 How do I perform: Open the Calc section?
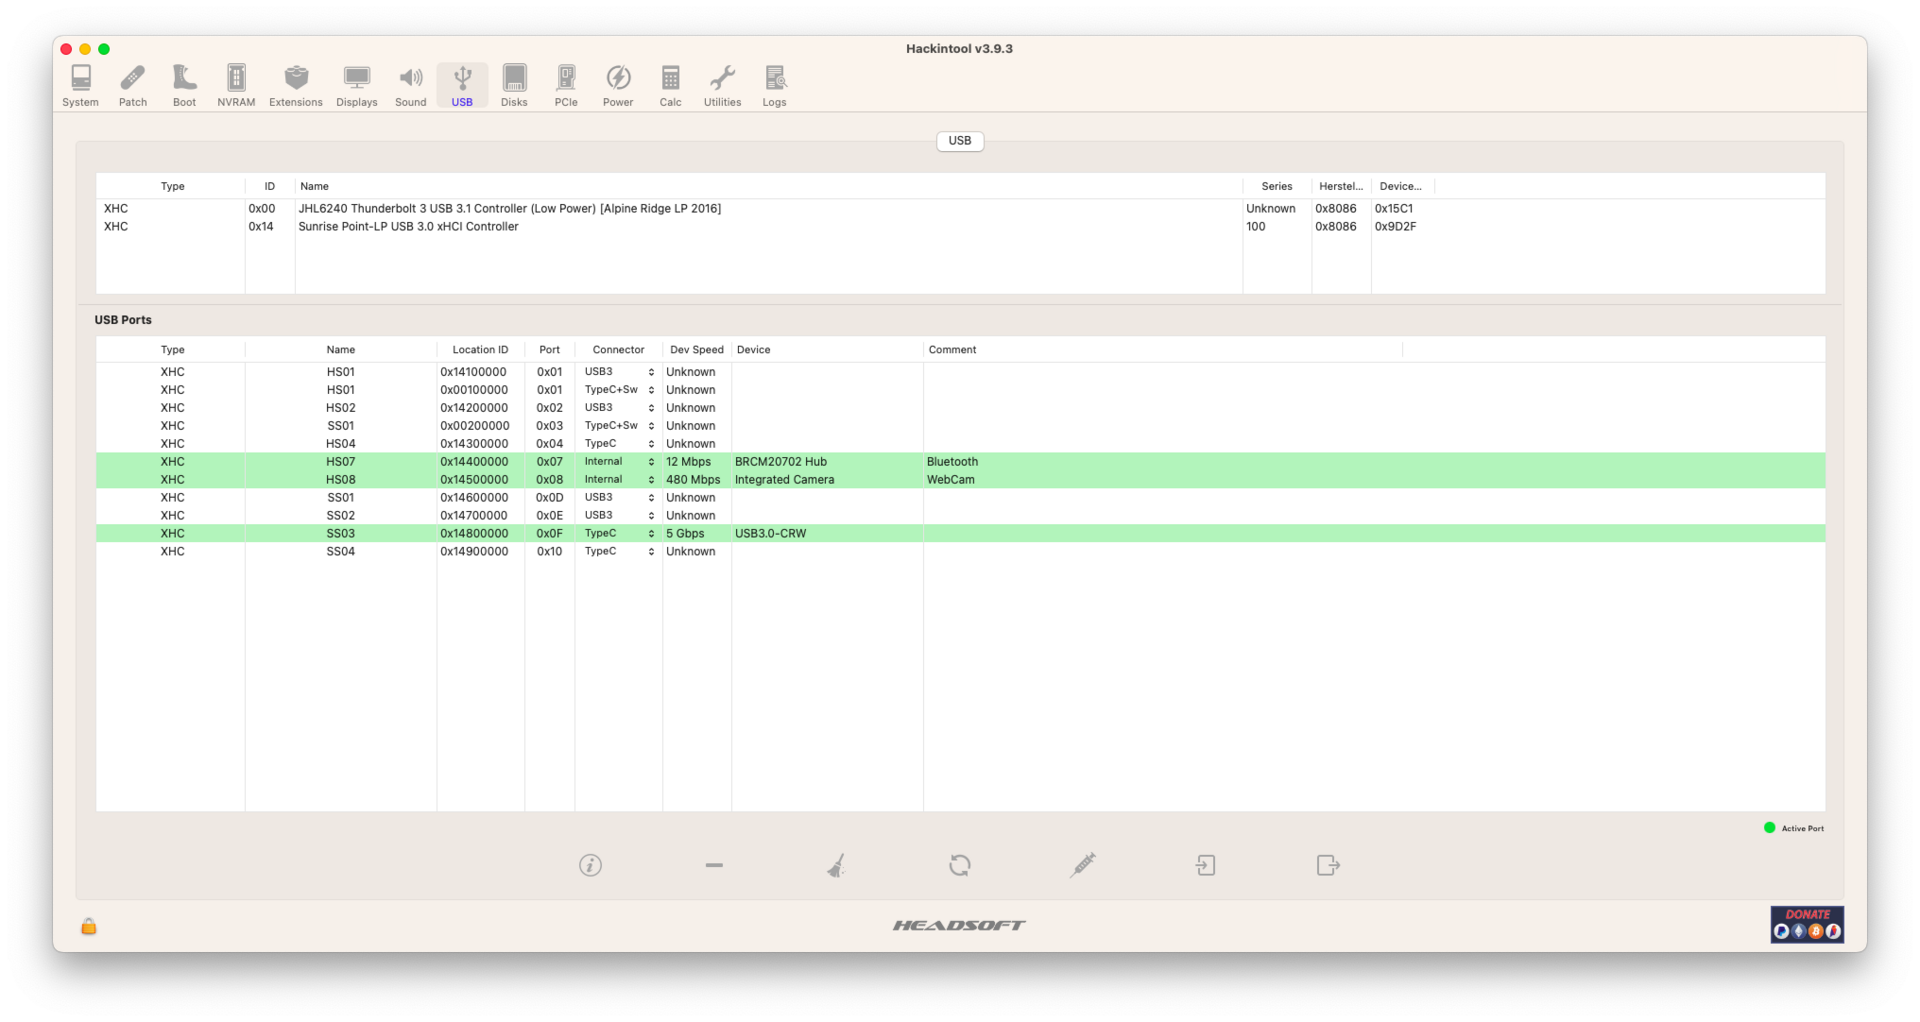coord(670,86)
